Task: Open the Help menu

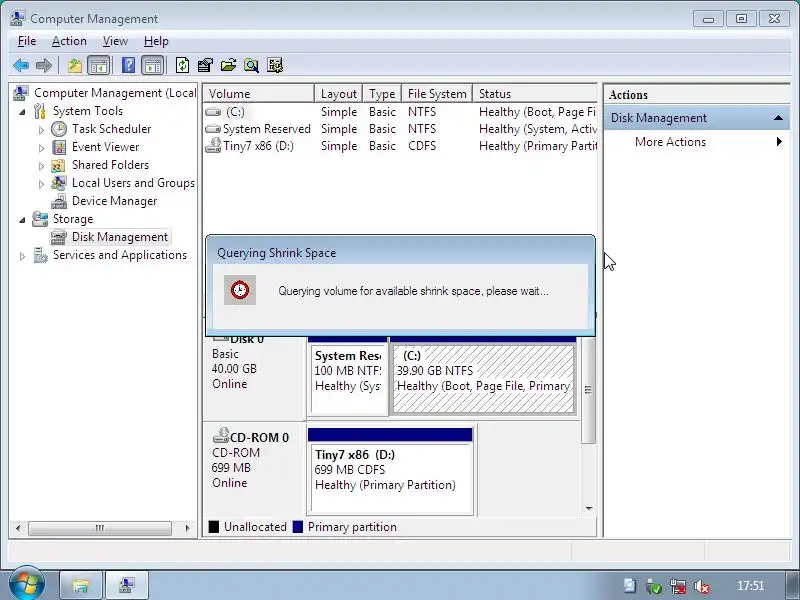Action: [156, 41]
